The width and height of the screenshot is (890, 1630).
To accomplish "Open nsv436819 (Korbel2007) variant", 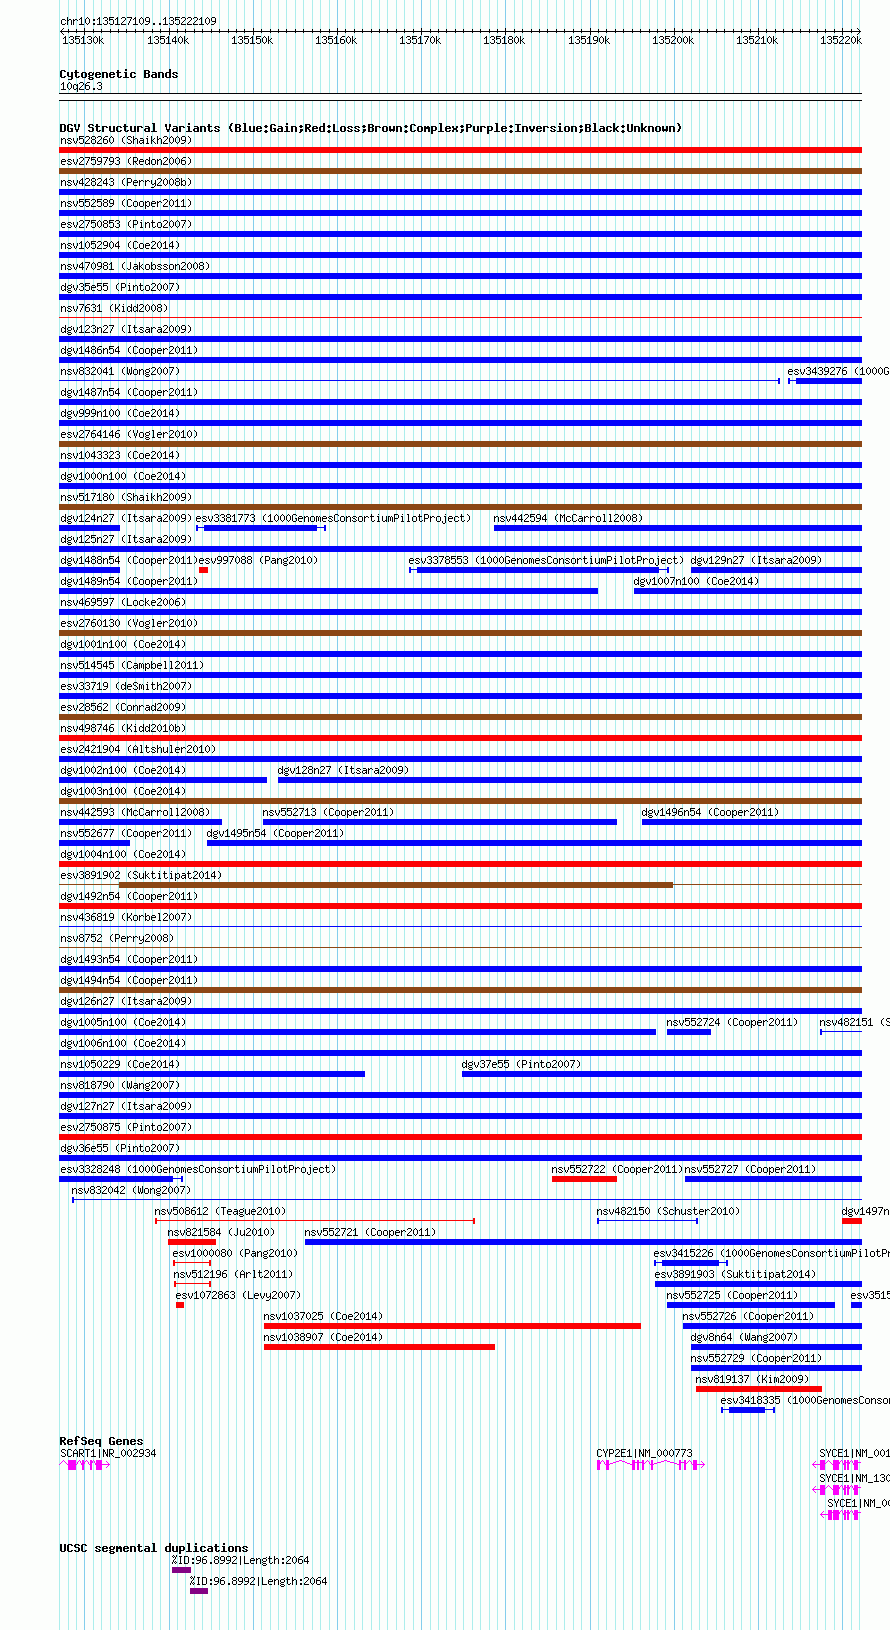I will point(126,917).
